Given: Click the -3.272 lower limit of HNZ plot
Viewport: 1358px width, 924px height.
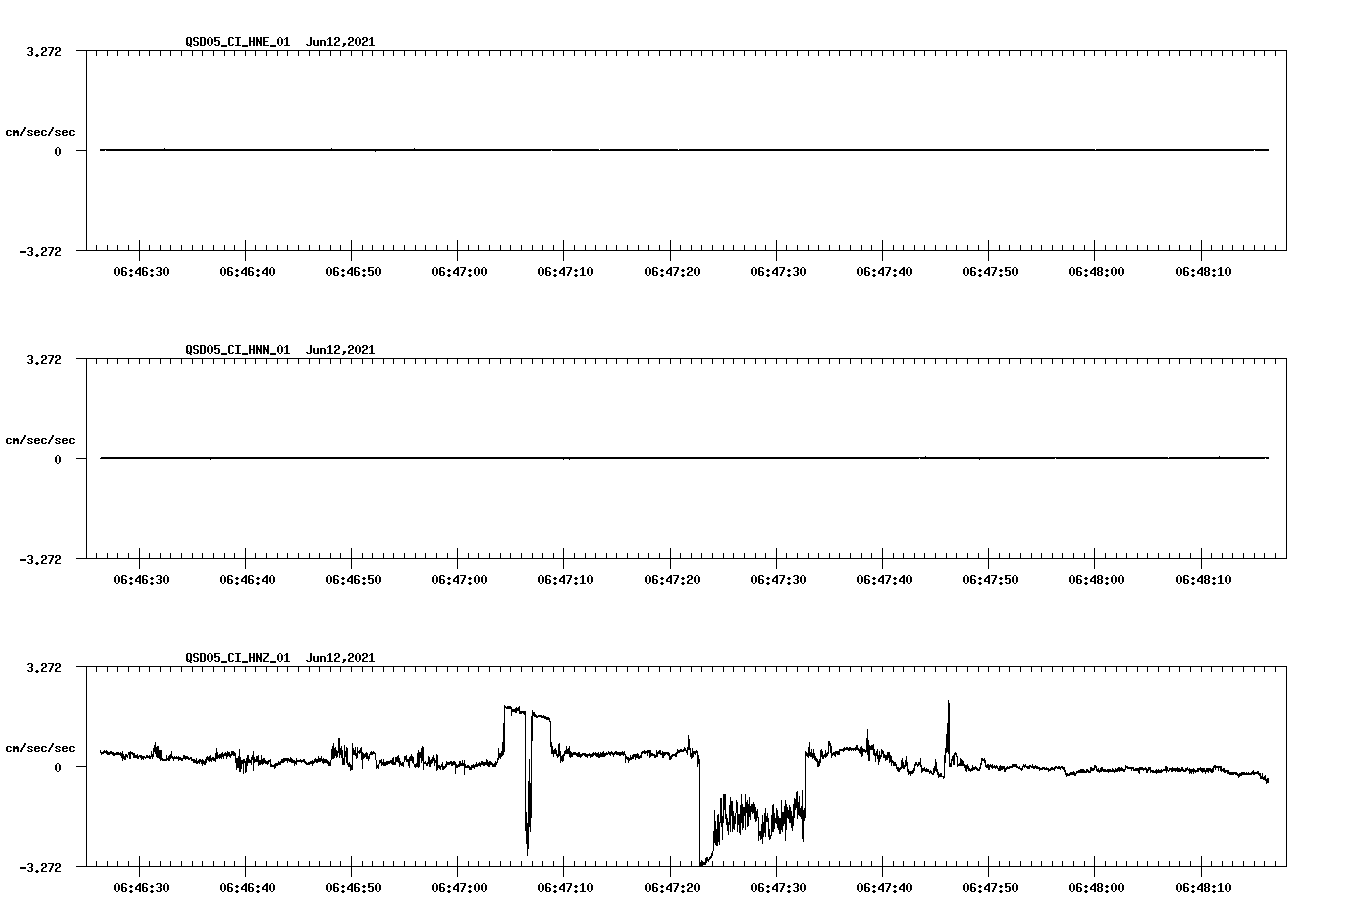Looking at the screenshot, I should coord(41,868).
